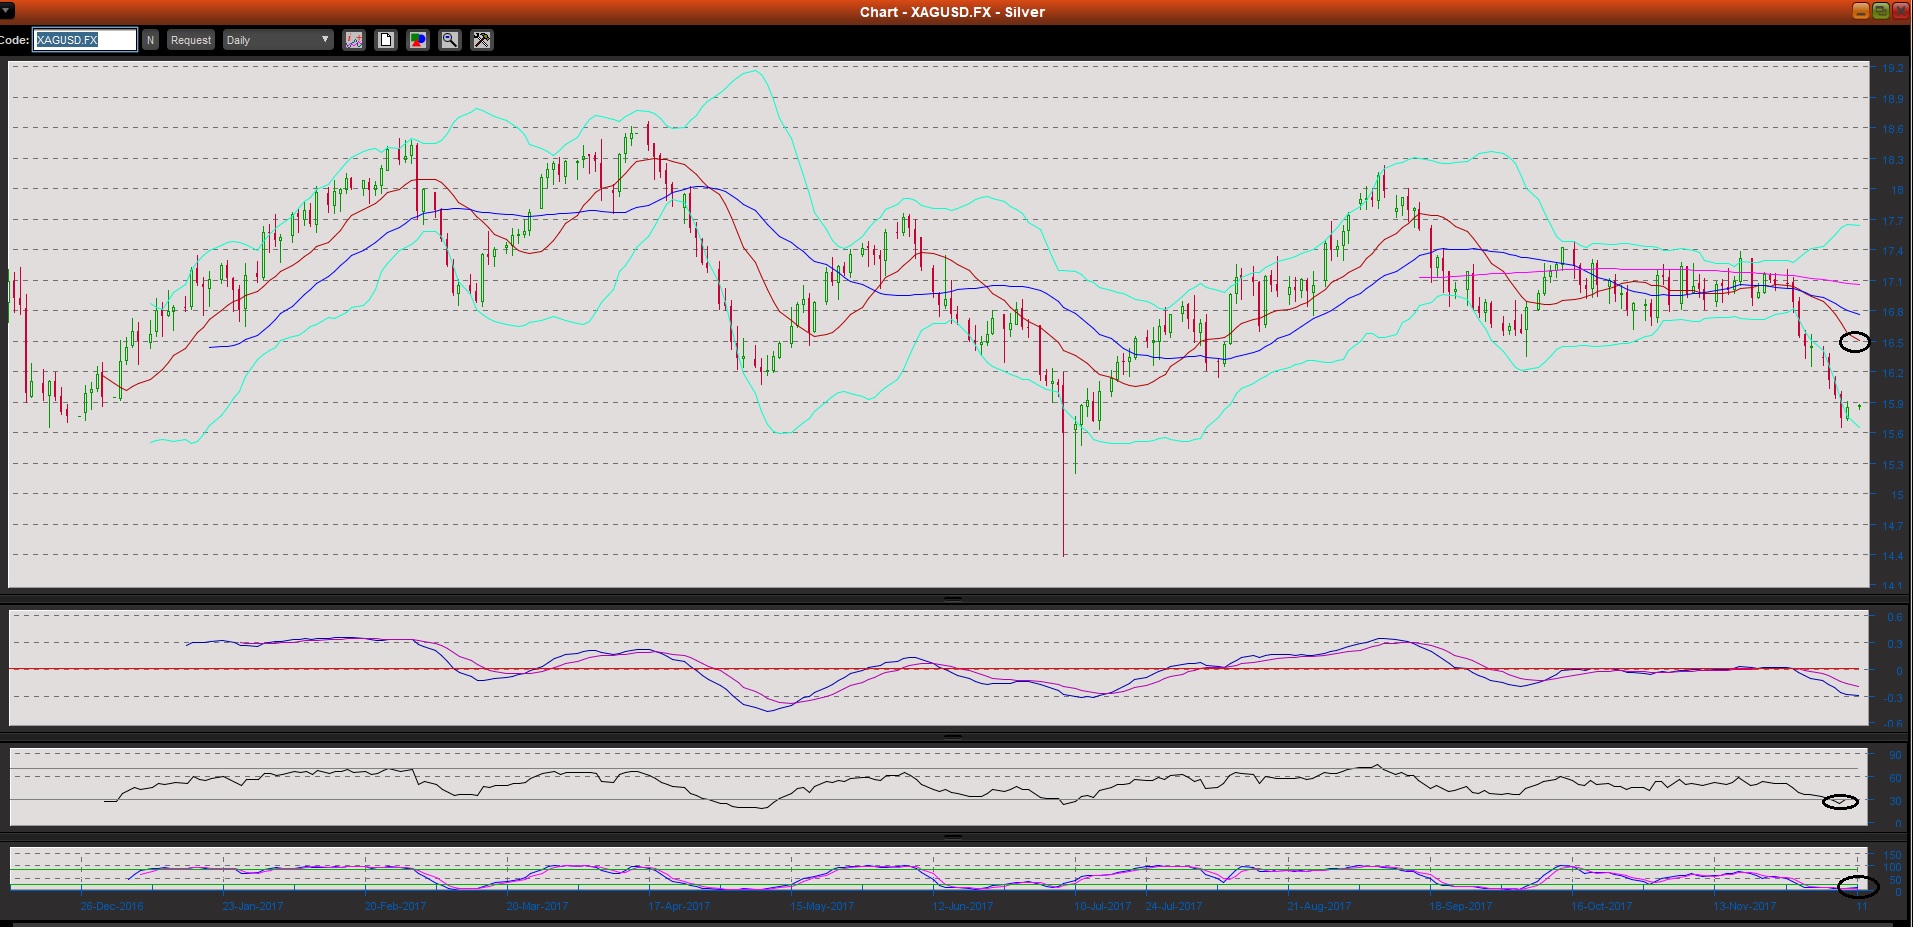
Task: Click the 20-Mar-2017 date label
Action: (x=537, y=906)
